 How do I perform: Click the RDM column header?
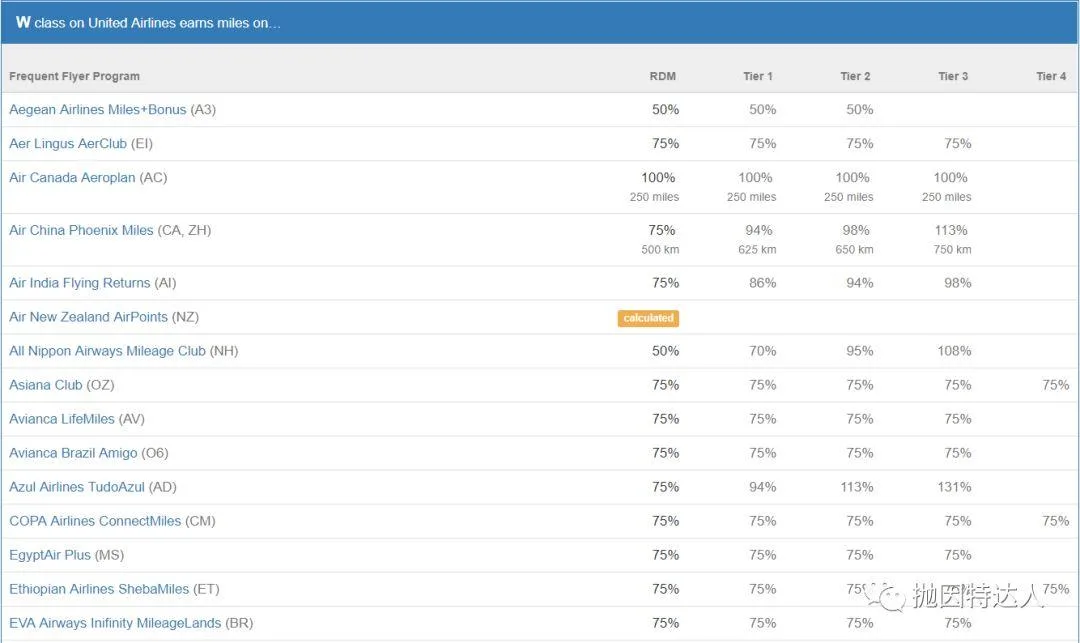(663, 76)
